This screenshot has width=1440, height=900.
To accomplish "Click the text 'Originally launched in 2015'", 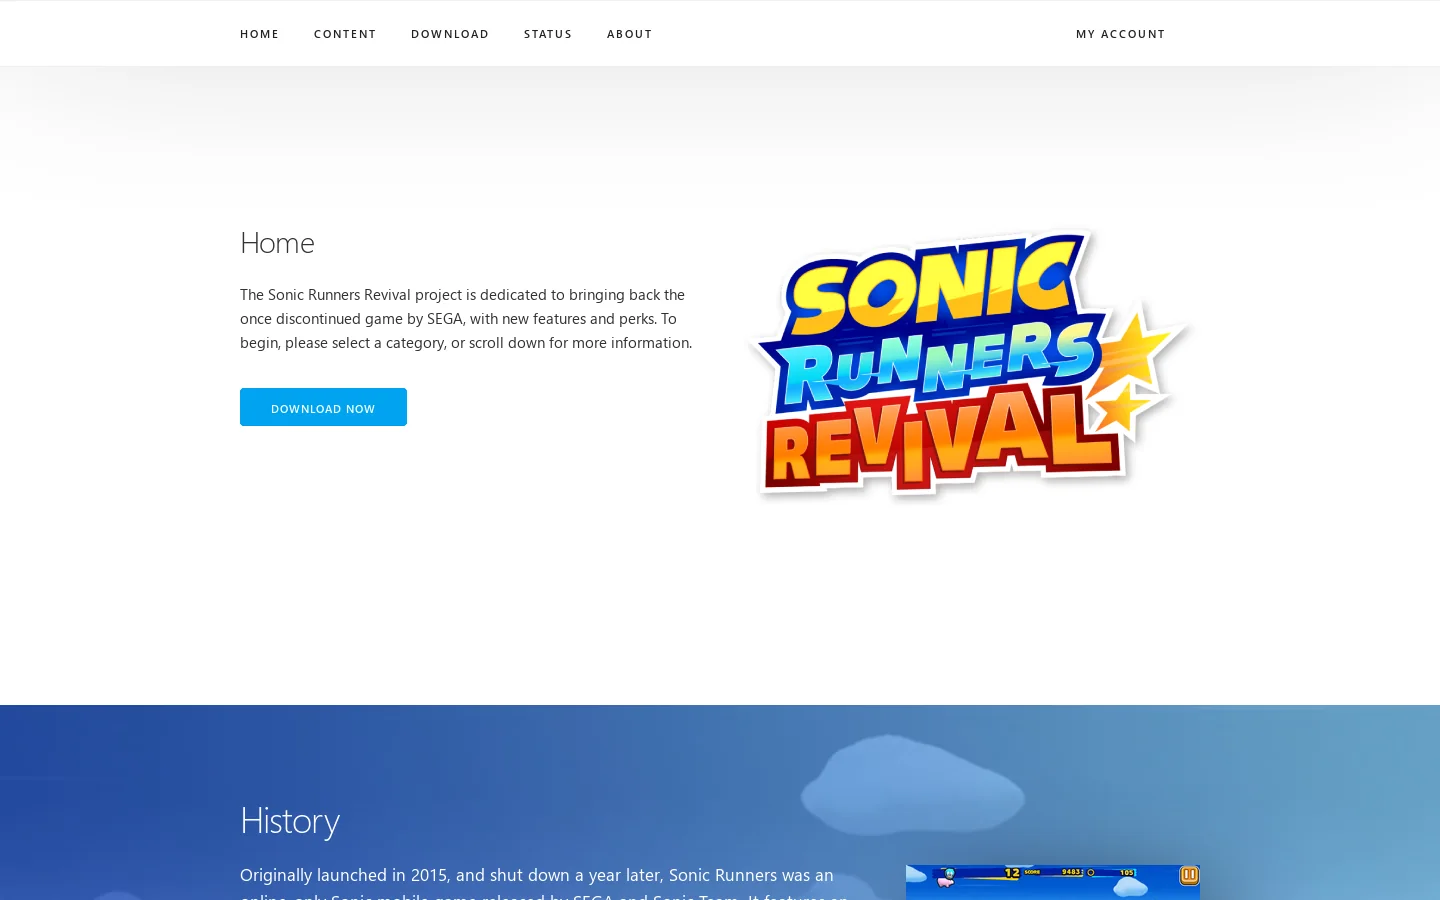I will point(346,875).
